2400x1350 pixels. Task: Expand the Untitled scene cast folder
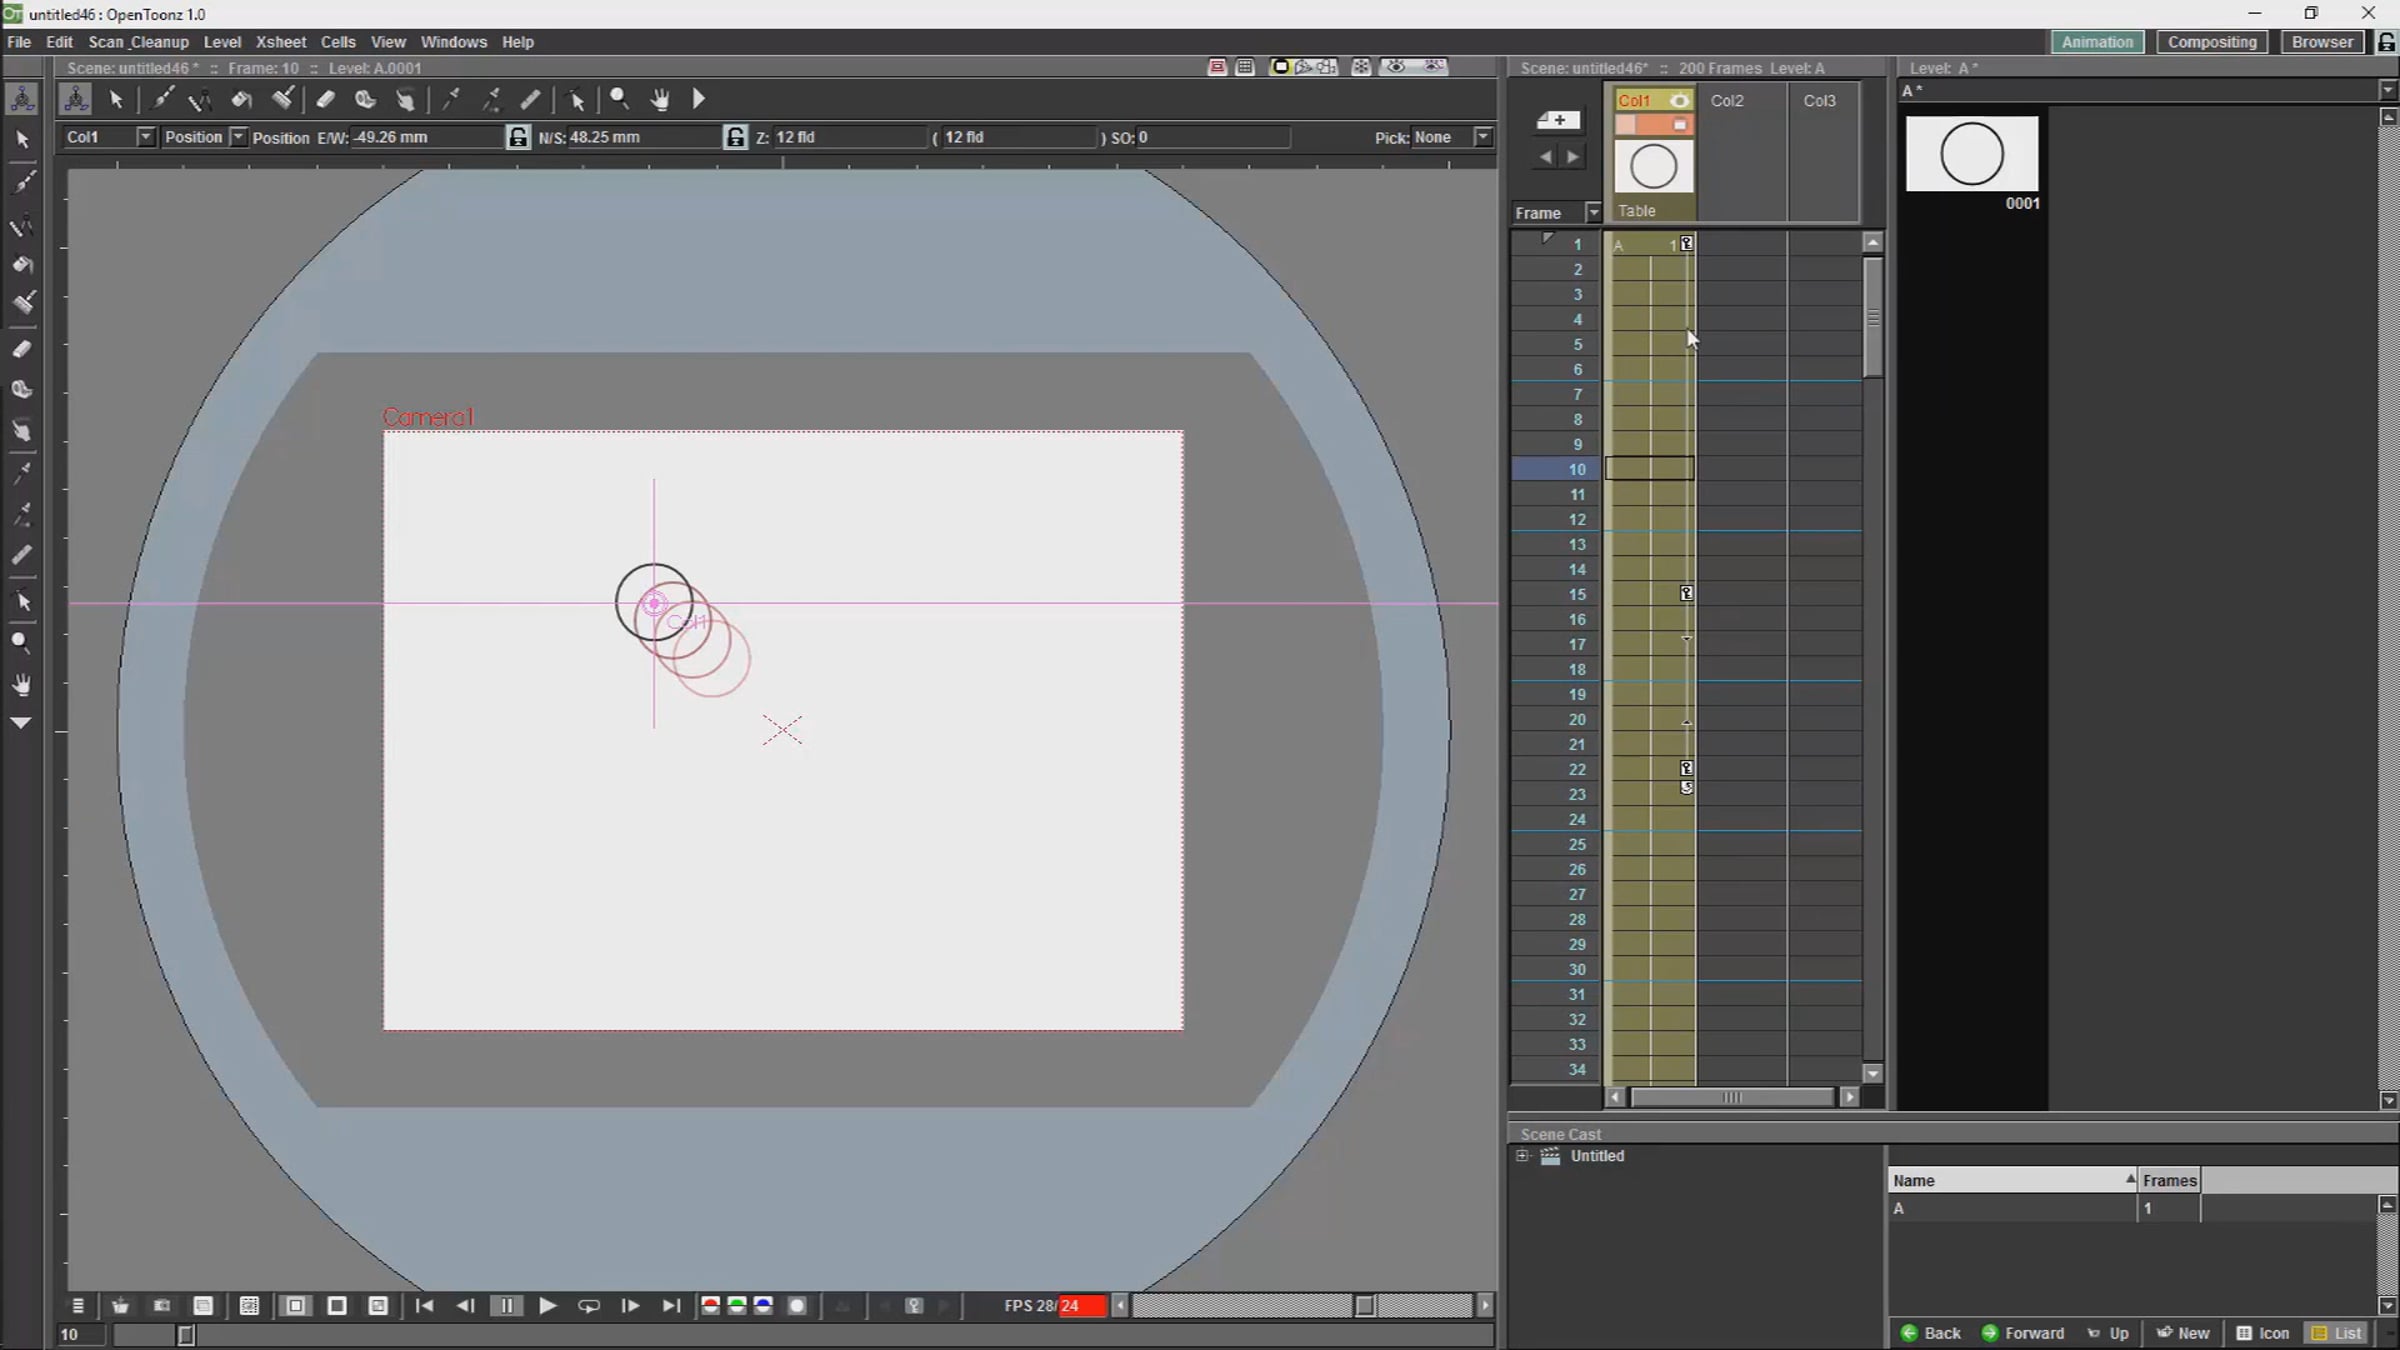1522,1156
